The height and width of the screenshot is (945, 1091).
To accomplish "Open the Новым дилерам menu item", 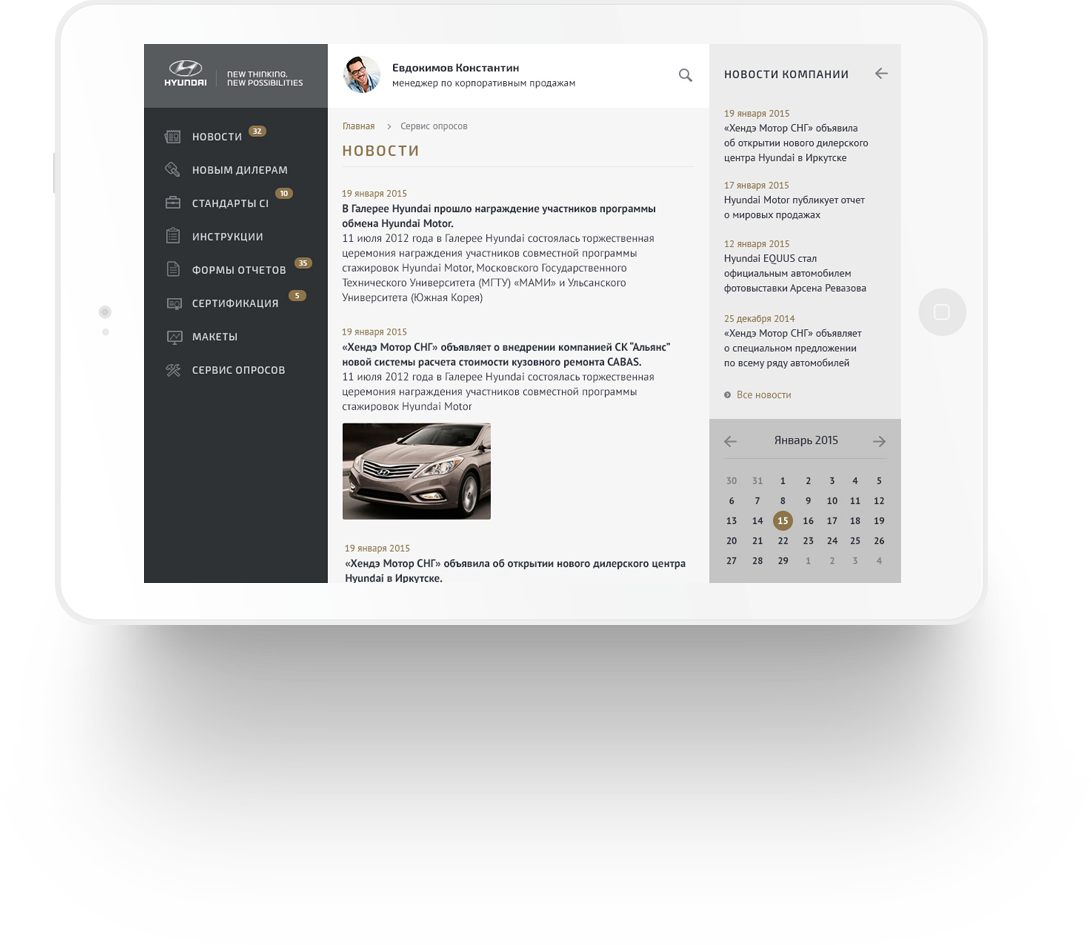I will tap(239, 170).
